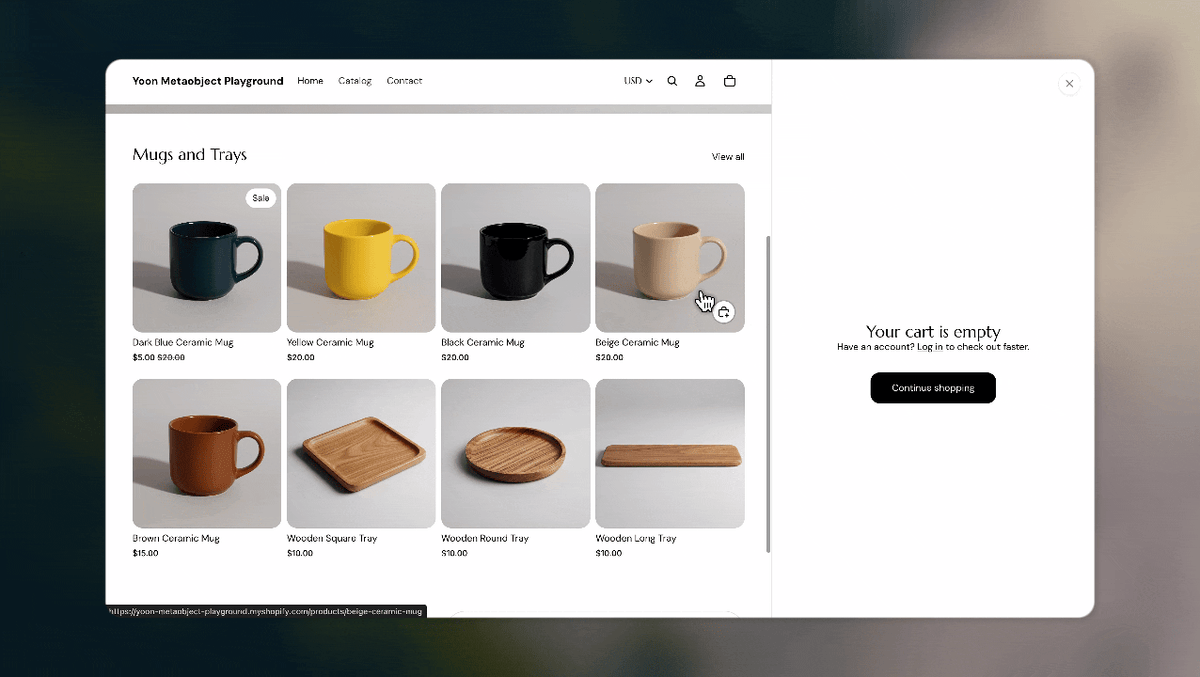
Task: Click Continue shopping button
Action: [x=933, y=388]
